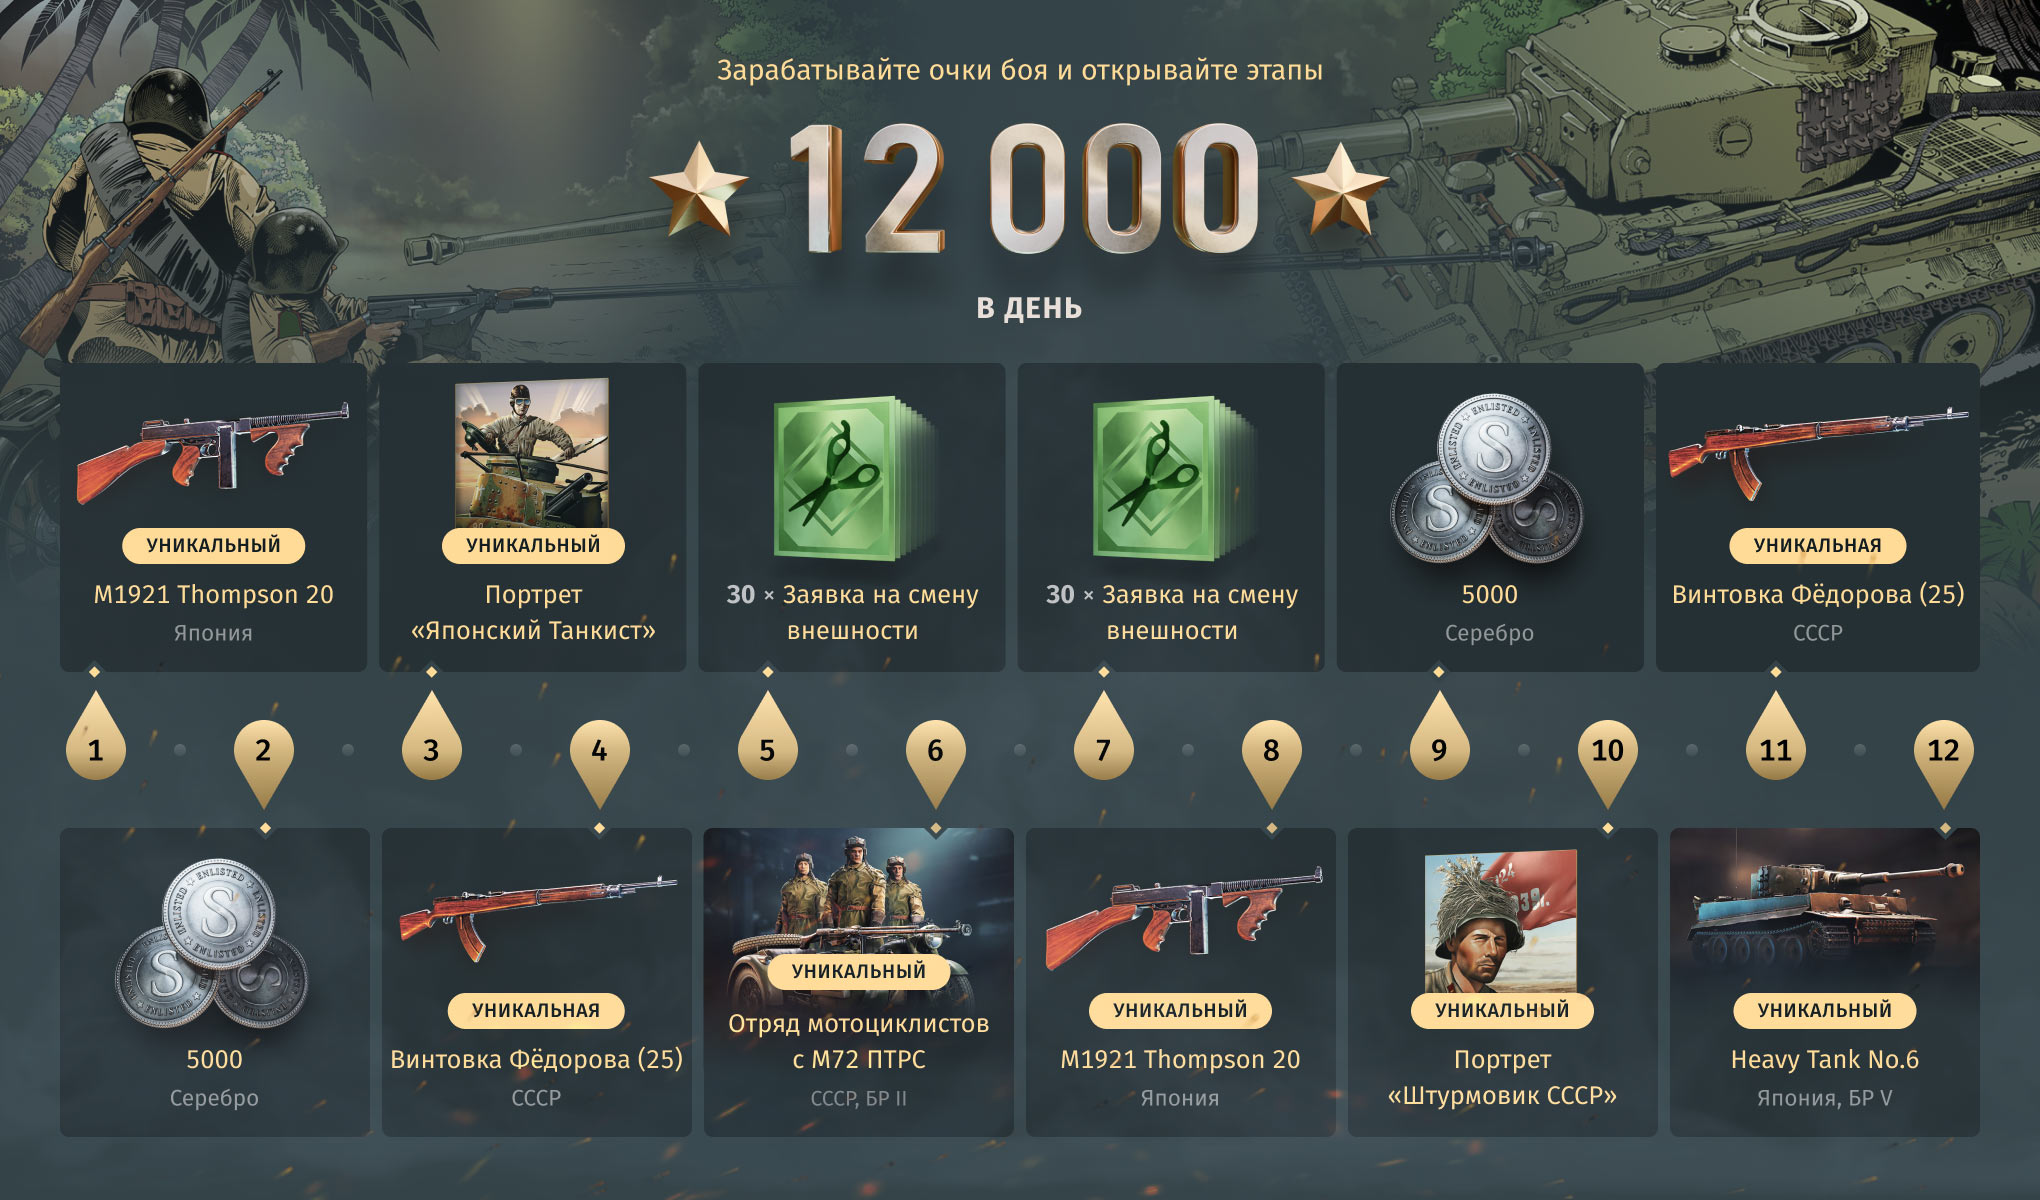Screen dimensions: 2040x1200
Task: Click the УНИКАЛЬНЫЙ badge on Heavy Tank No.6
Action: click(1824, 1010)
